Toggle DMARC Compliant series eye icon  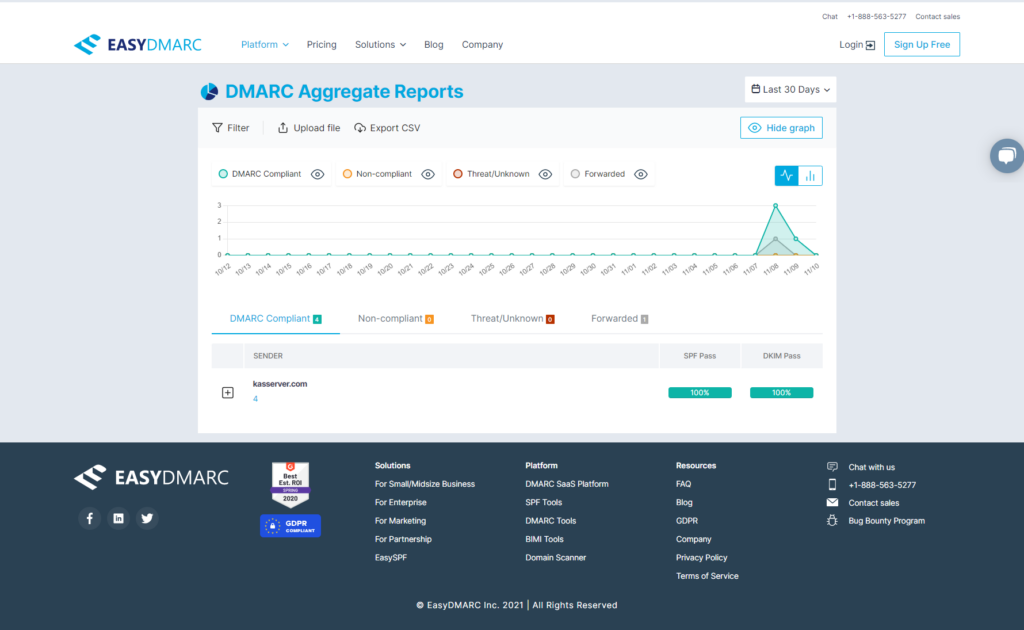coord(317,174)
